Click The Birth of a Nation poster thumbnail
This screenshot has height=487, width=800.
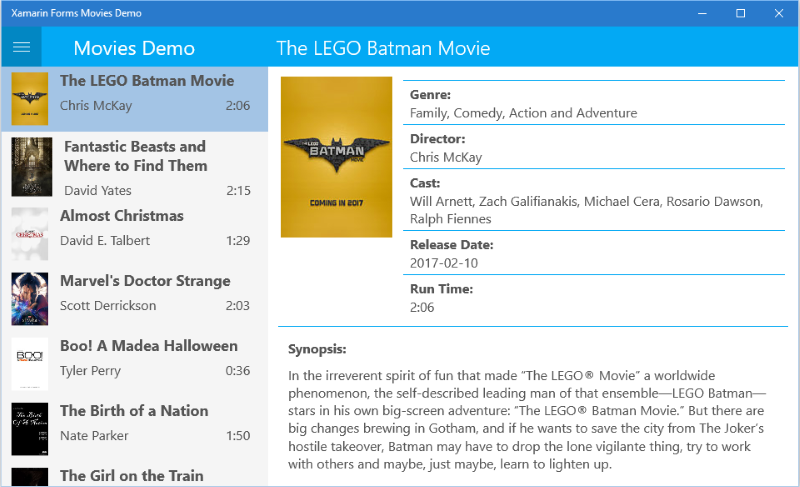pos(30,429)
